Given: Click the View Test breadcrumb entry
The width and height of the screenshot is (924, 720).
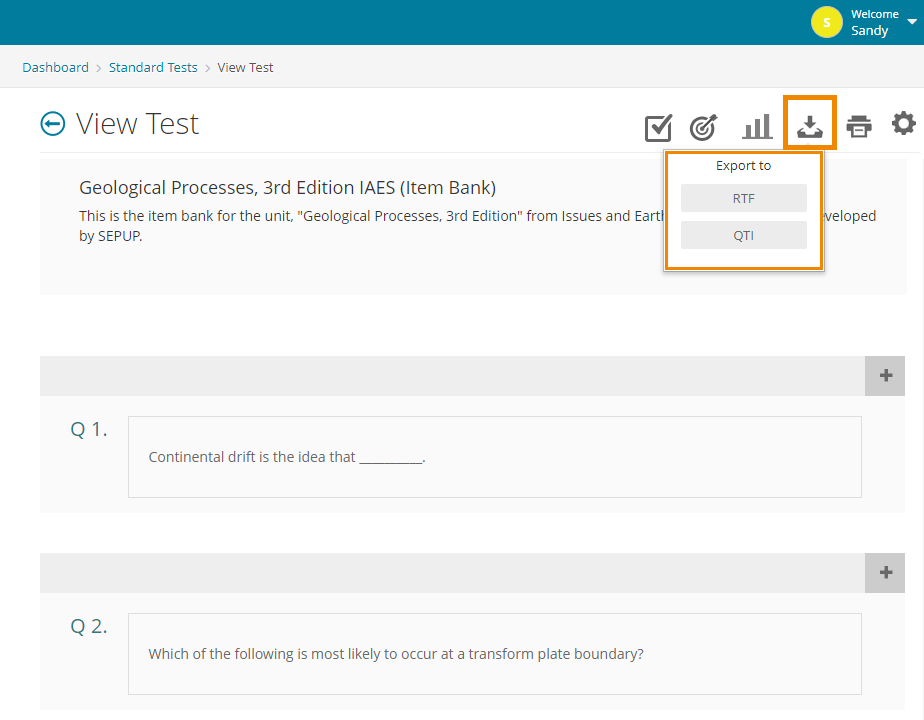Looking at the screenshot, I should 245,67.
